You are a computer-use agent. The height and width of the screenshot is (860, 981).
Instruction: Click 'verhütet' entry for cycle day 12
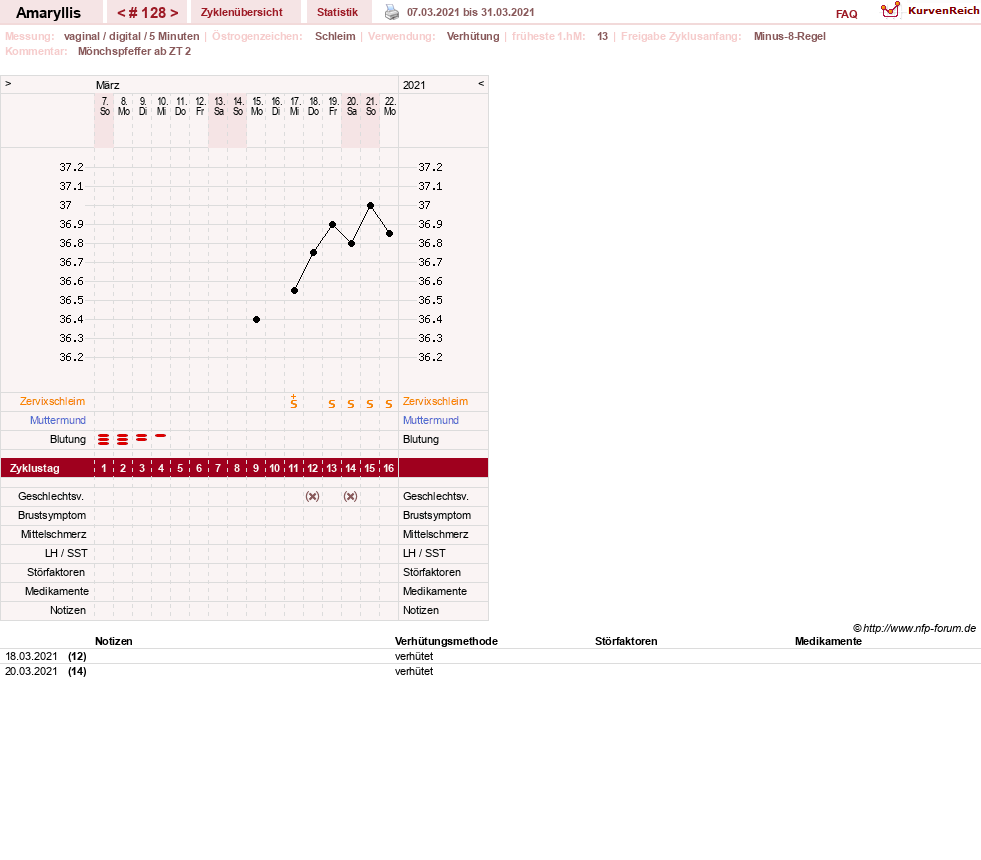414,656
